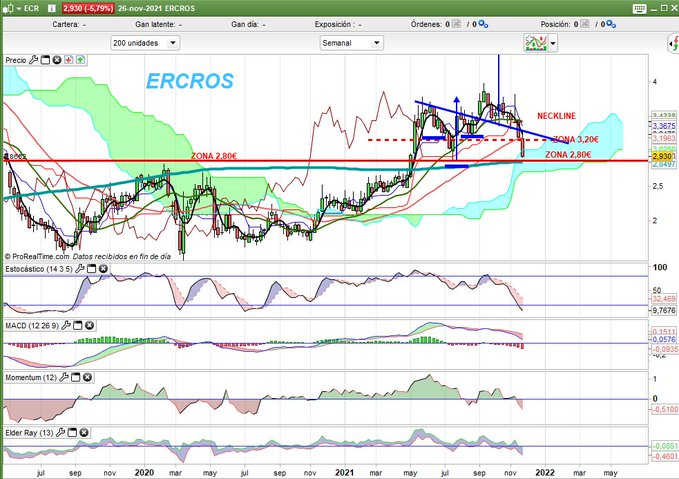The image size is (679, 479).
Task: Detach the Elder Ray panel window icon
Action: coord(72,432)
